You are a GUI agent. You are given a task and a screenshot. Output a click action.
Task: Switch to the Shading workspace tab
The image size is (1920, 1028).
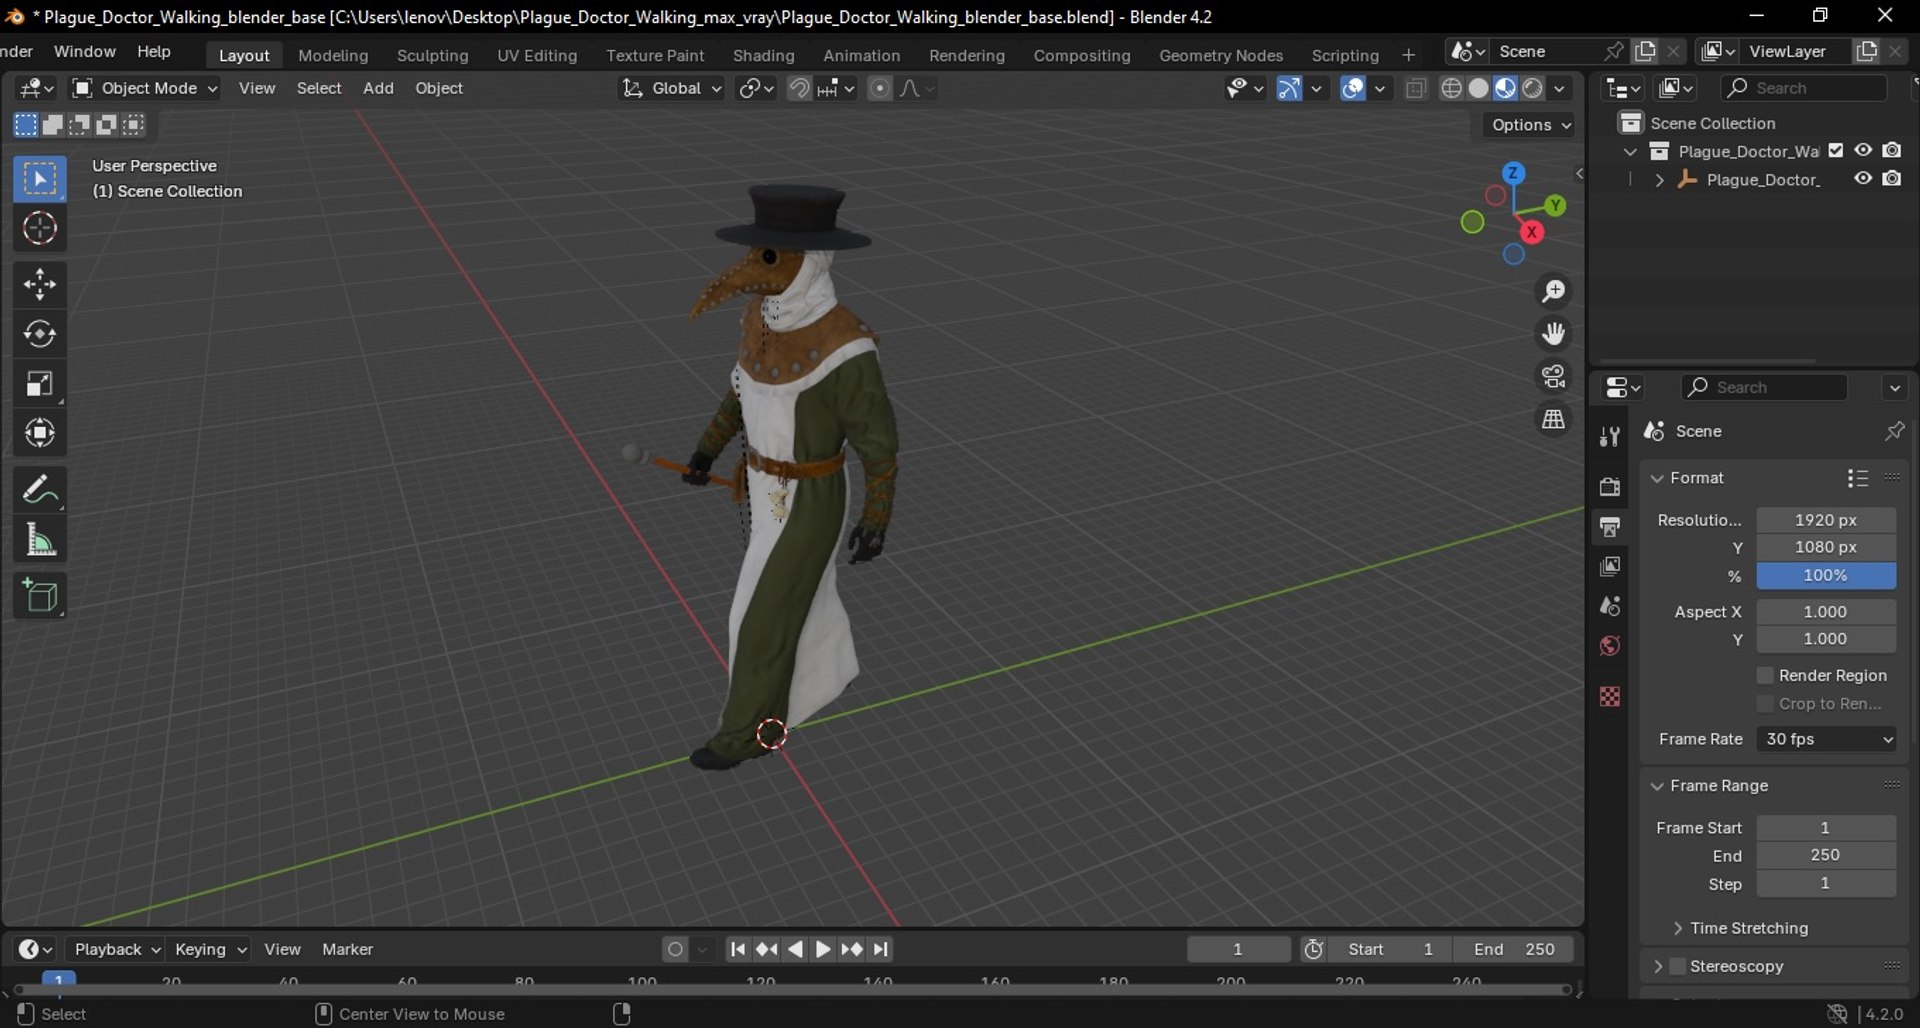point(763,55)
